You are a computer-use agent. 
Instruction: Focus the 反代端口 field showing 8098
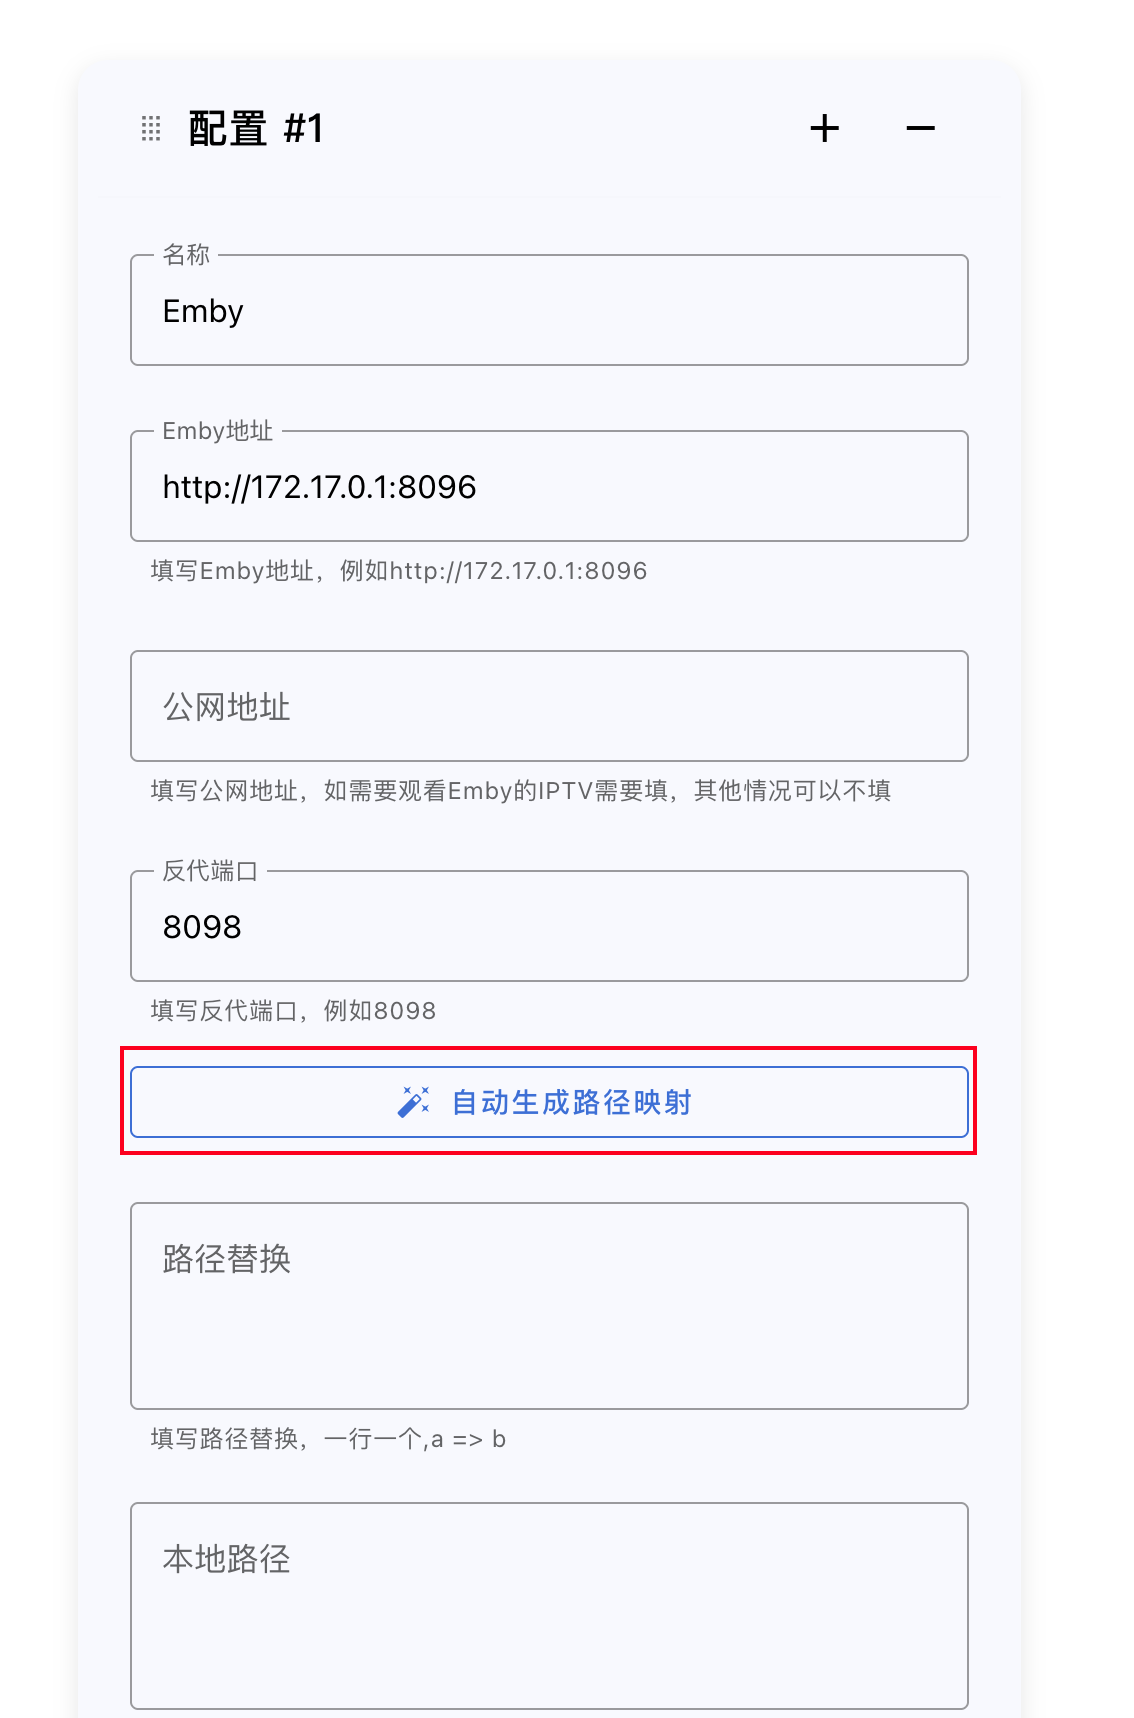coord(549,927)
